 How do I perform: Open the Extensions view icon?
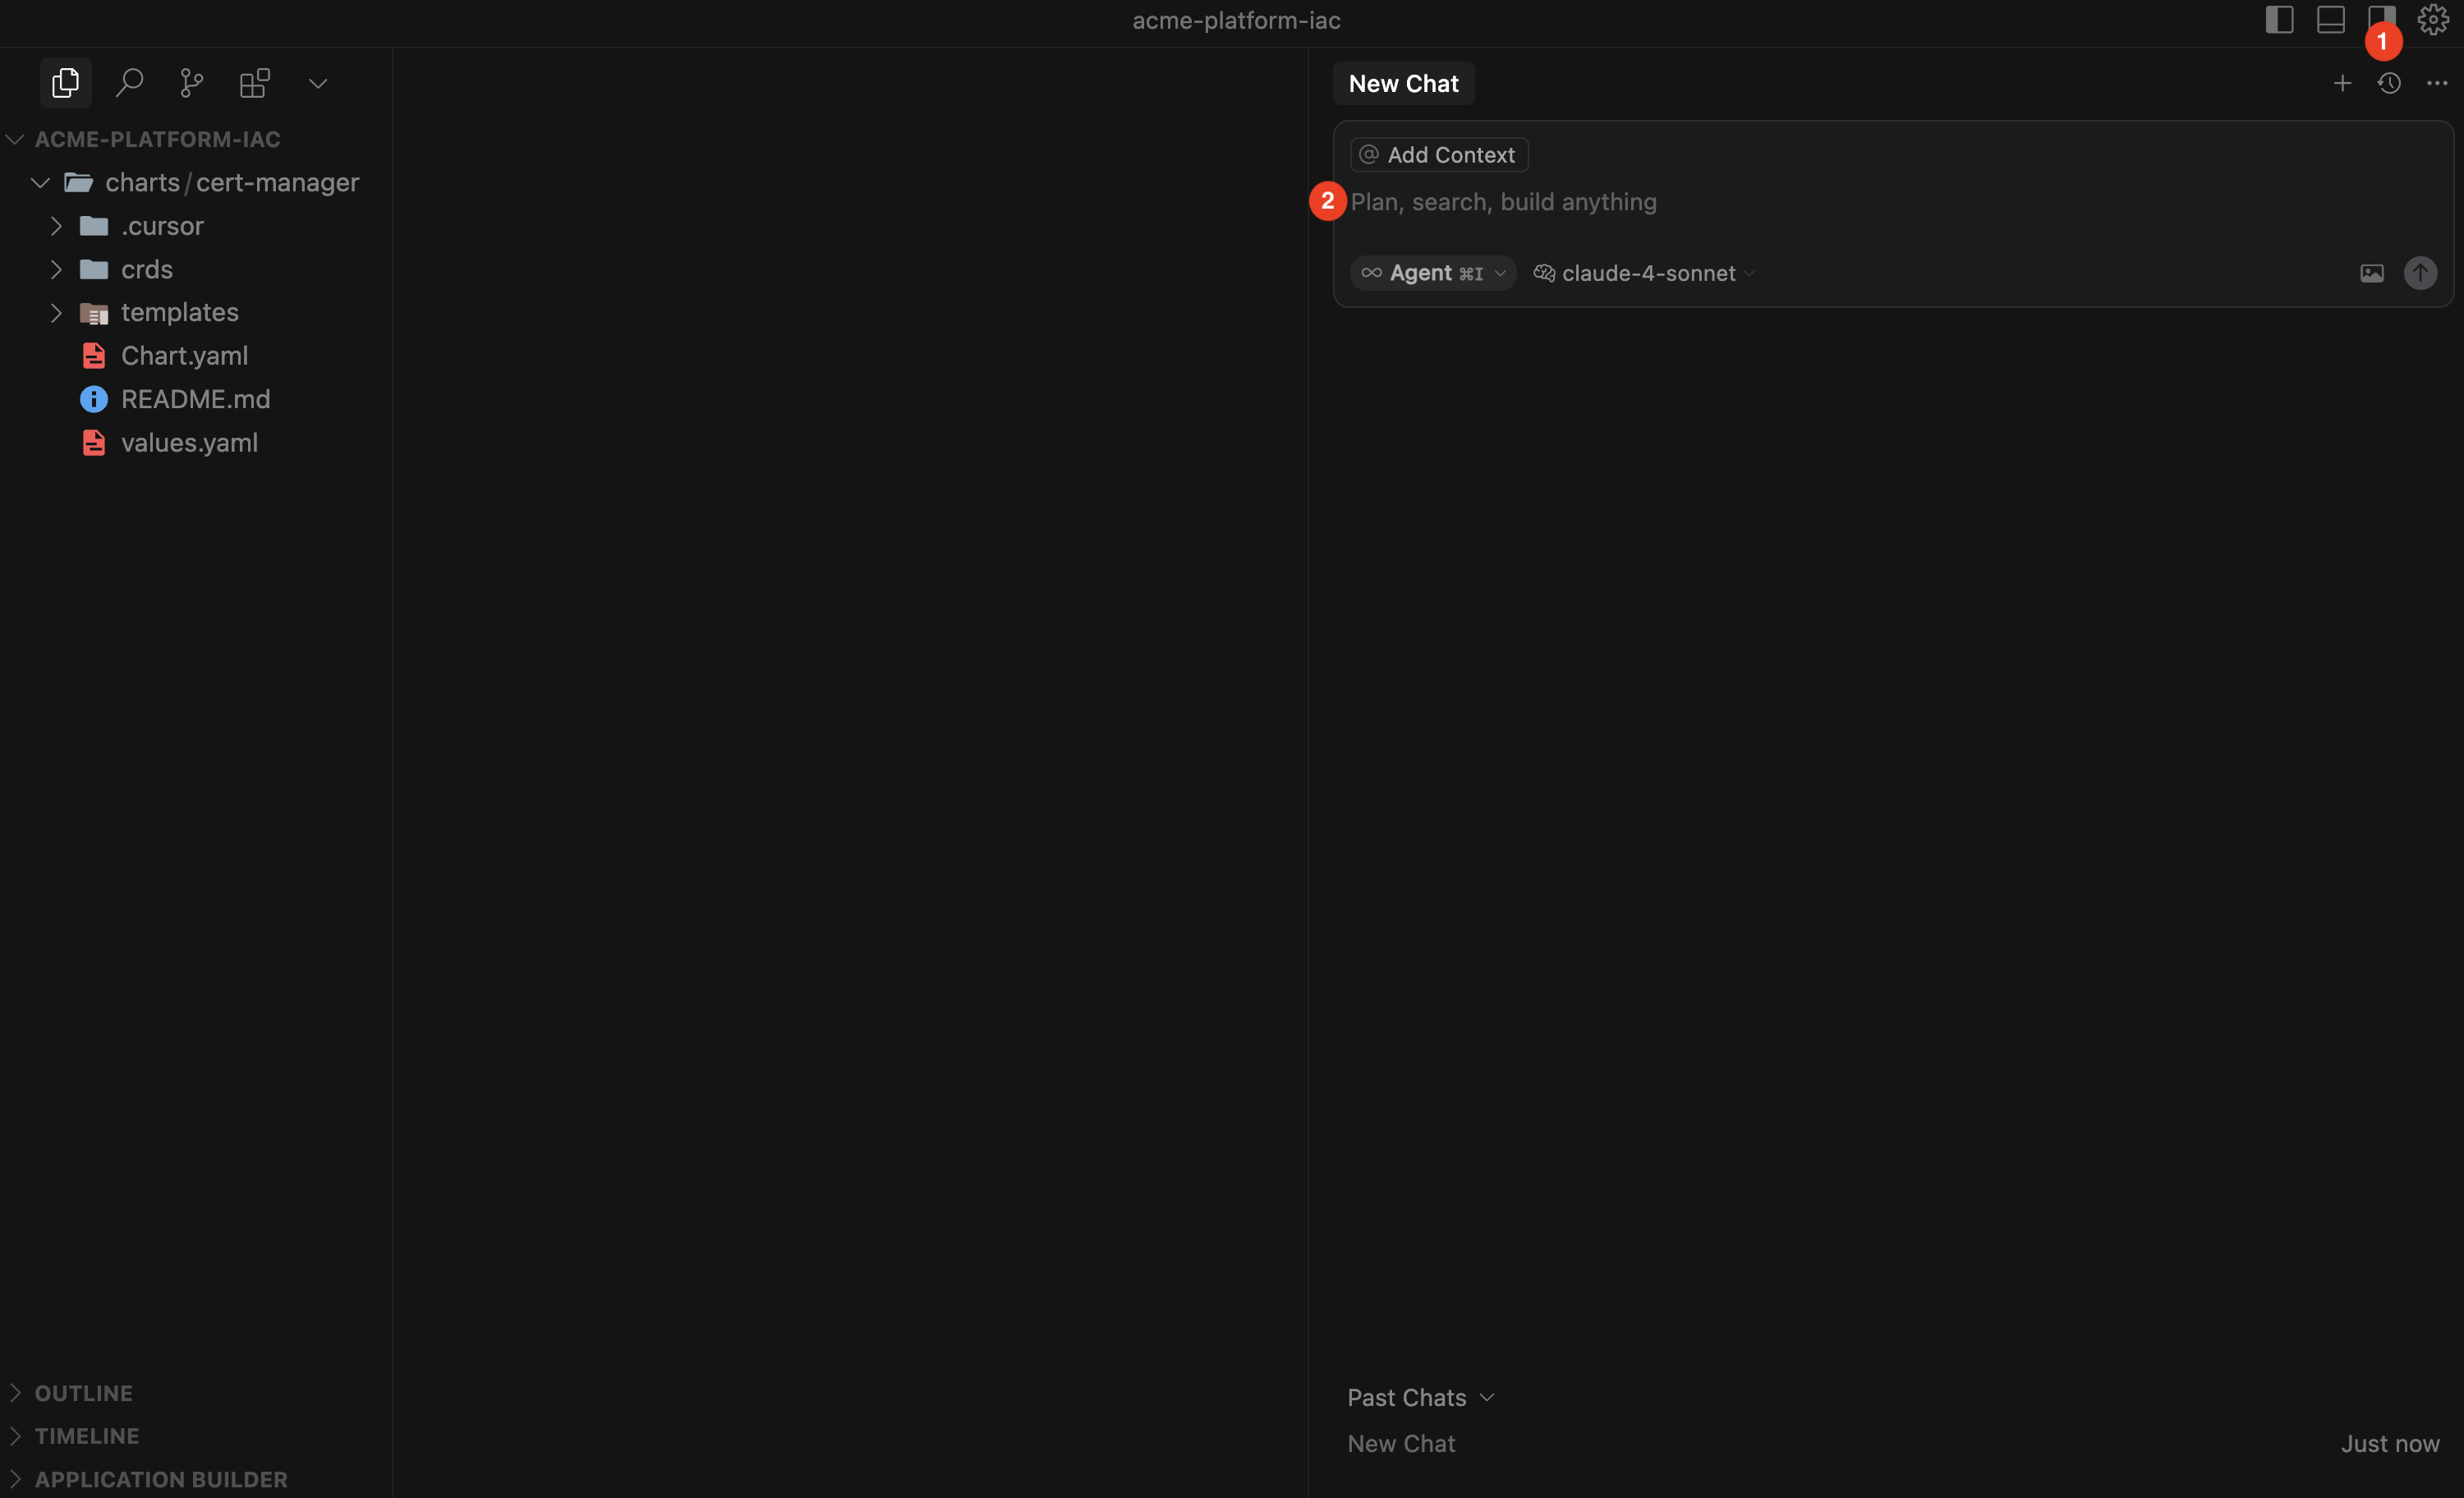[254, 83]
